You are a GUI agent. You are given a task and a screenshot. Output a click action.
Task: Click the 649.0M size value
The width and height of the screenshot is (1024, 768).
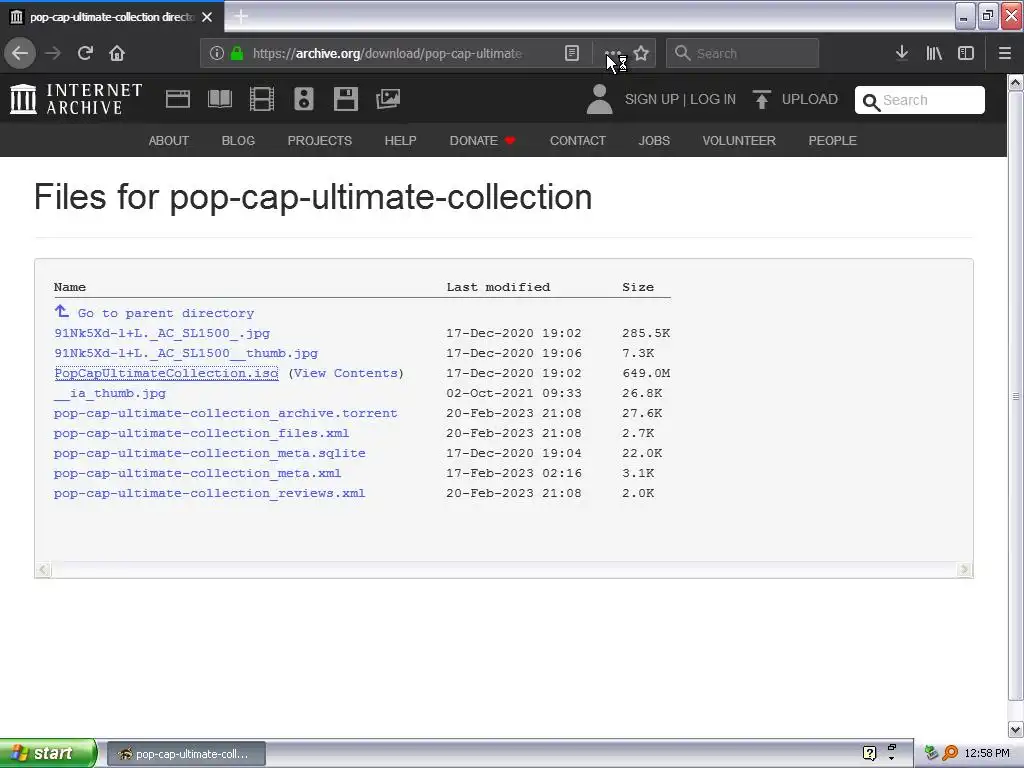tap(646, 373)
